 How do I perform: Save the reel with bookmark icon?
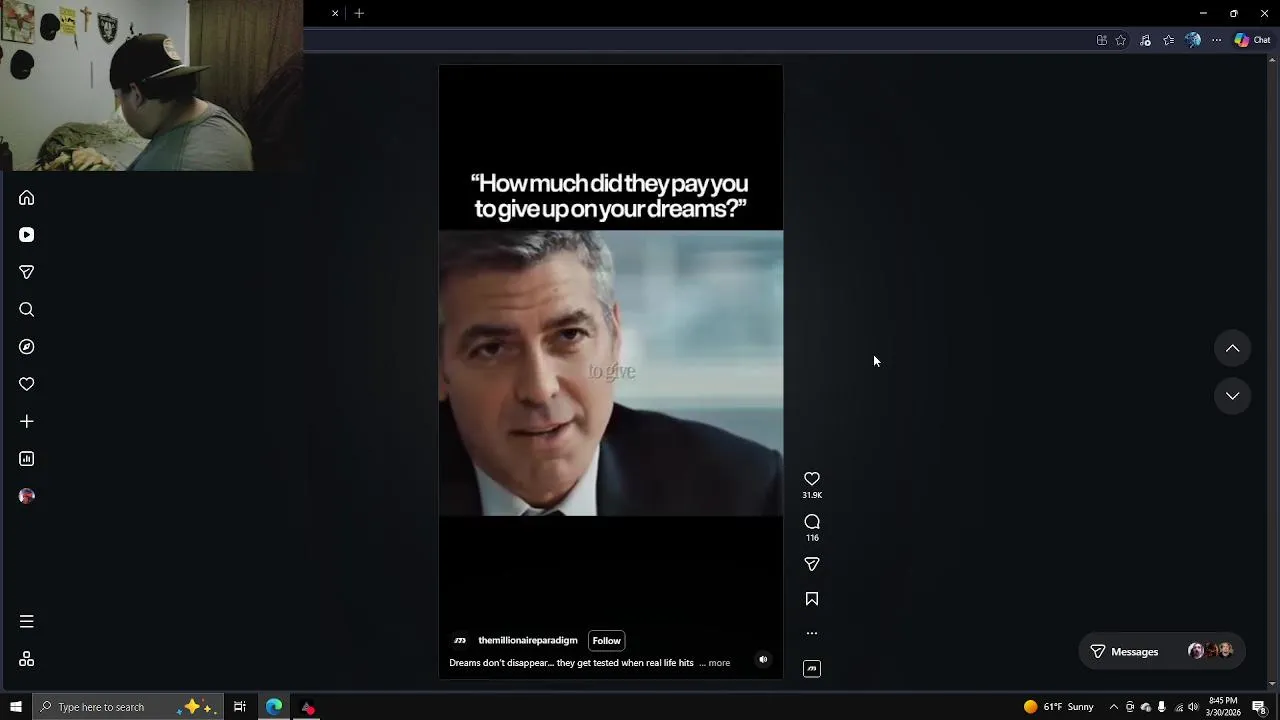812,599
